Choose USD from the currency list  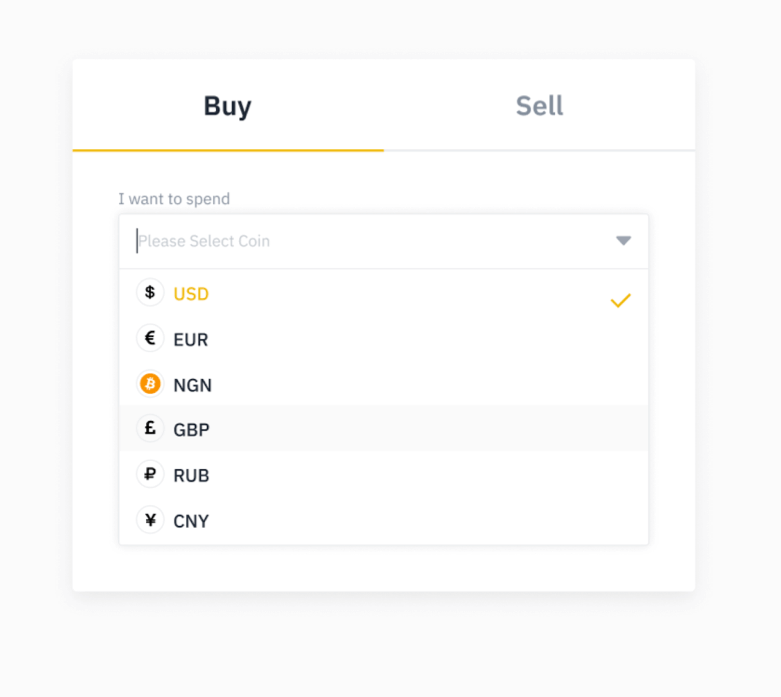[191, 294]
